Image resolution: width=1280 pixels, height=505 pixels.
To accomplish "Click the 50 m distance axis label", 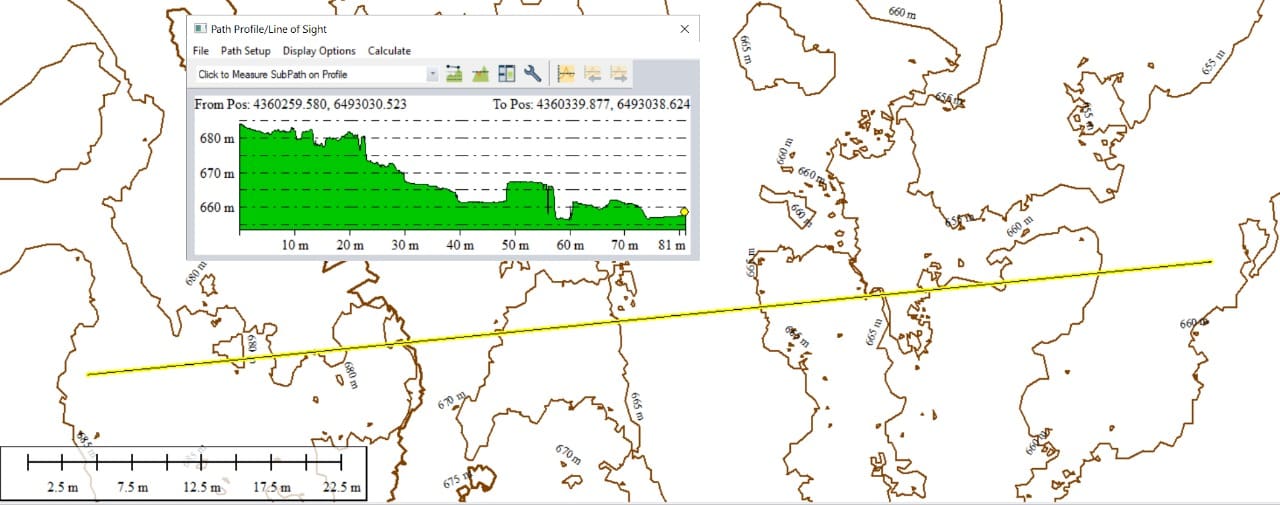I will tap(515, 245).
